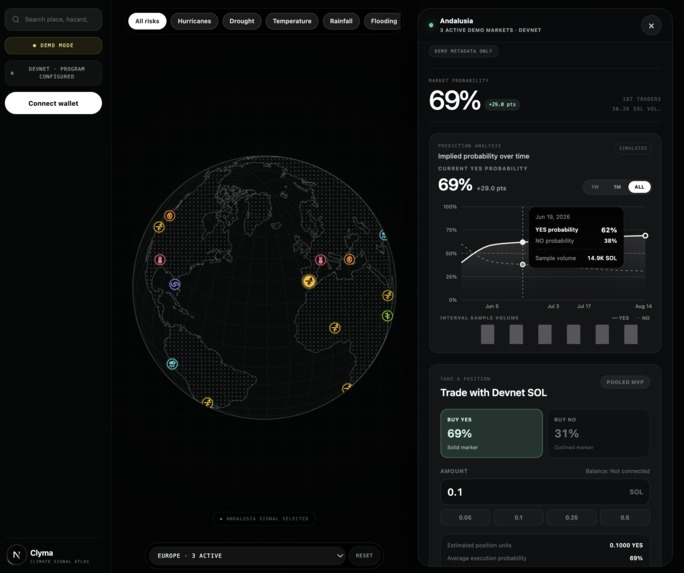Click the green status dot beside Andalusia
The image size is (684, 573).
coord(431,25)
